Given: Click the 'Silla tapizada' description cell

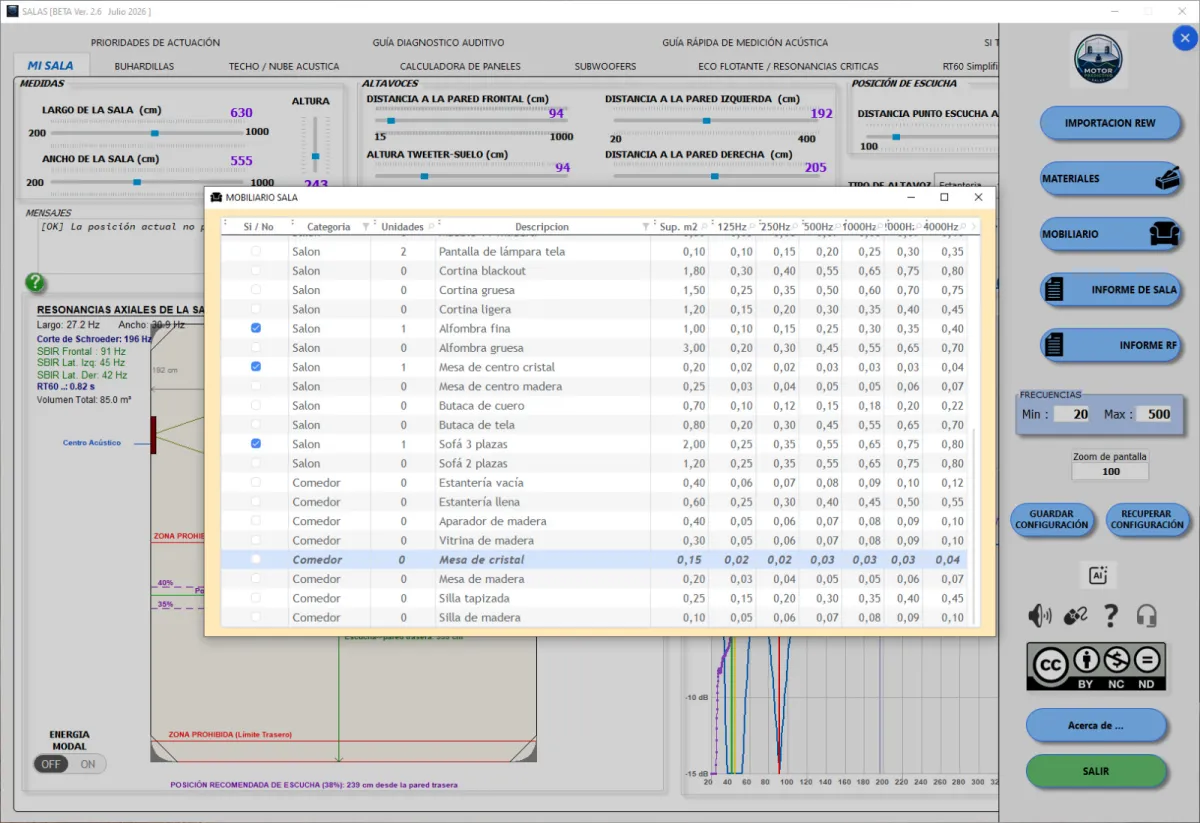Looking at the screenshot, I should click(x=543, y=598).
